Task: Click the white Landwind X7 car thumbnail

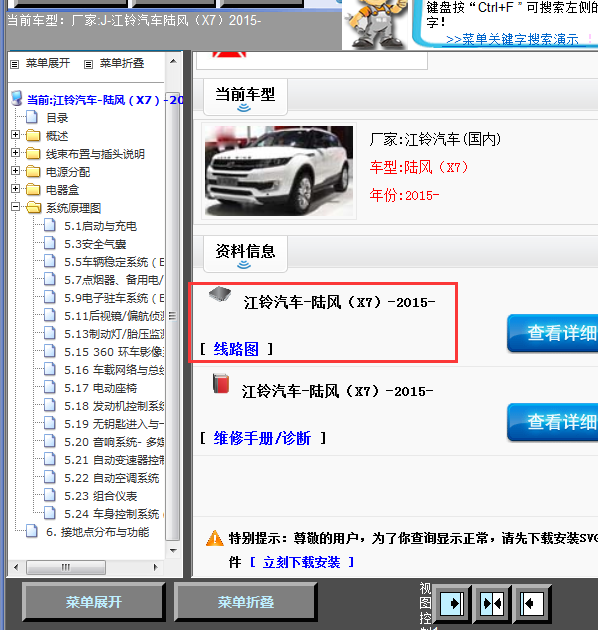Action: (x=279, y=171)
